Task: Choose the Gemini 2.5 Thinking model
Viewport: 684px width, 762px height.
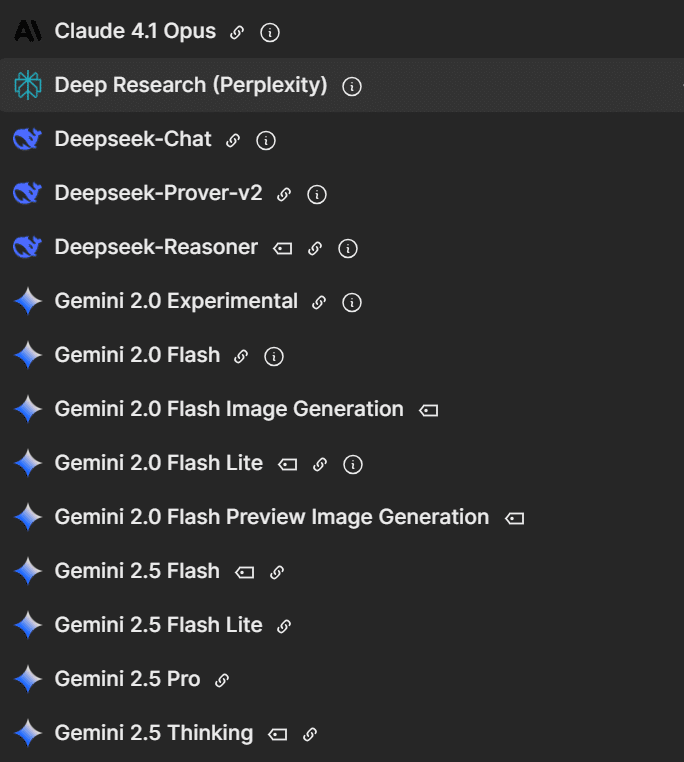Action: pos(154,734)
